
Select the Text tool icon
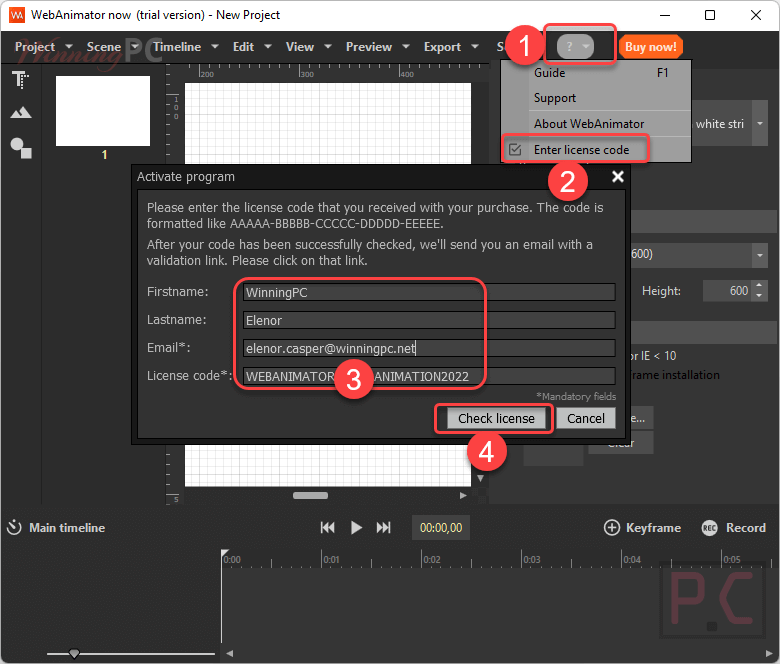point(20,80)
